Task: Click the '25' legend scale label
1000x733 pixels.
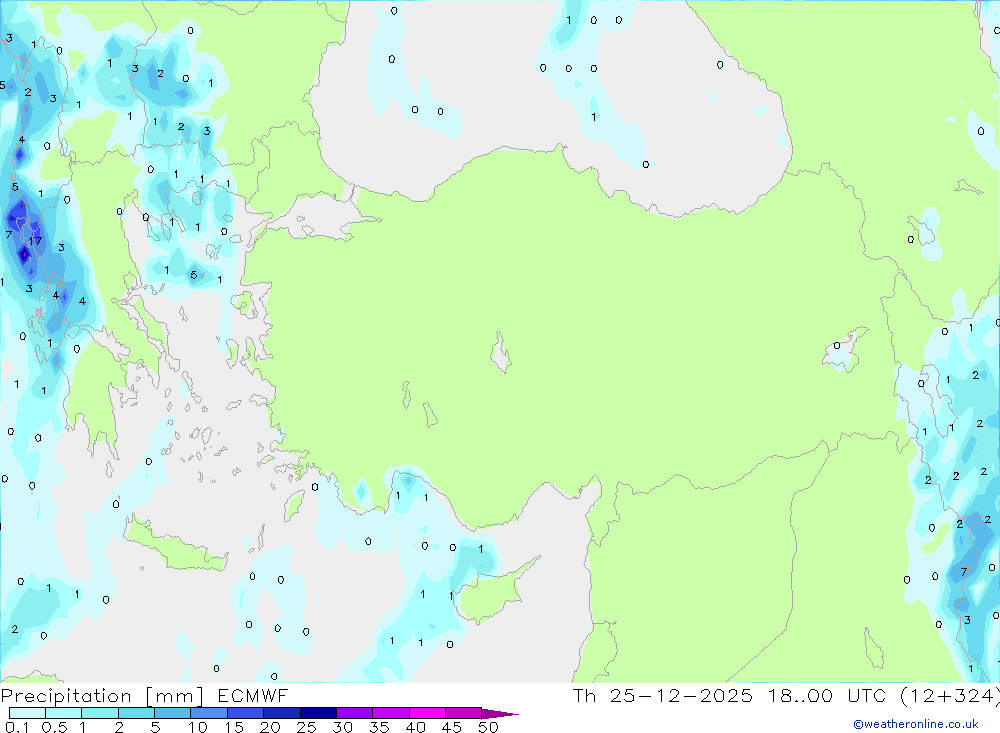Action: point(306,727)
